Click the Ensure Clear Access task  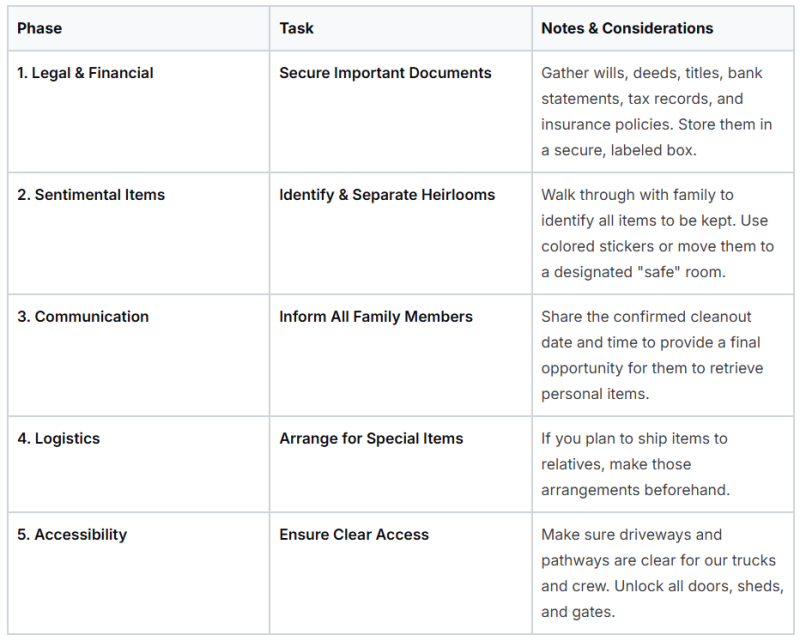[x=354, y=535]
